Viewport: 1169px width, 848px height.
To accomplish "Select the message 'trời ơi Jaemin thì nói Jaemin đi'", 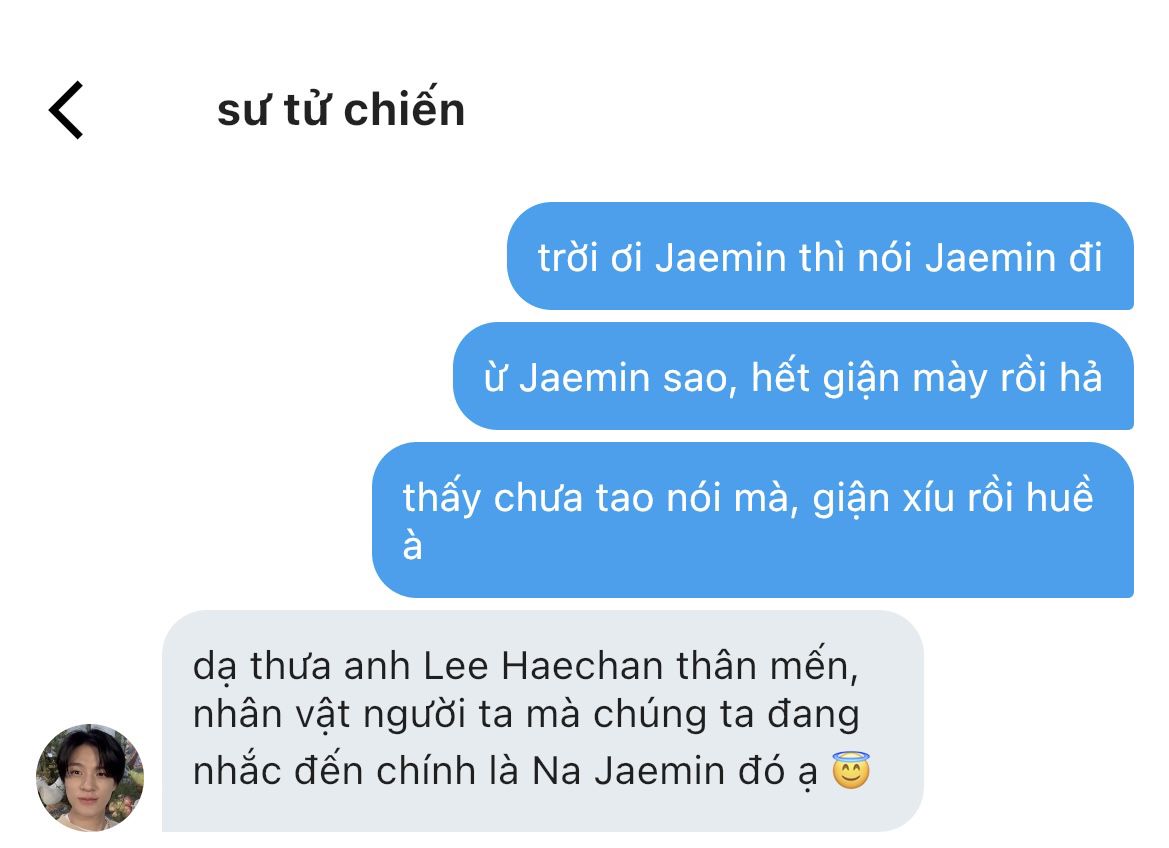I will pyautogui.click(x=820, y=256).
